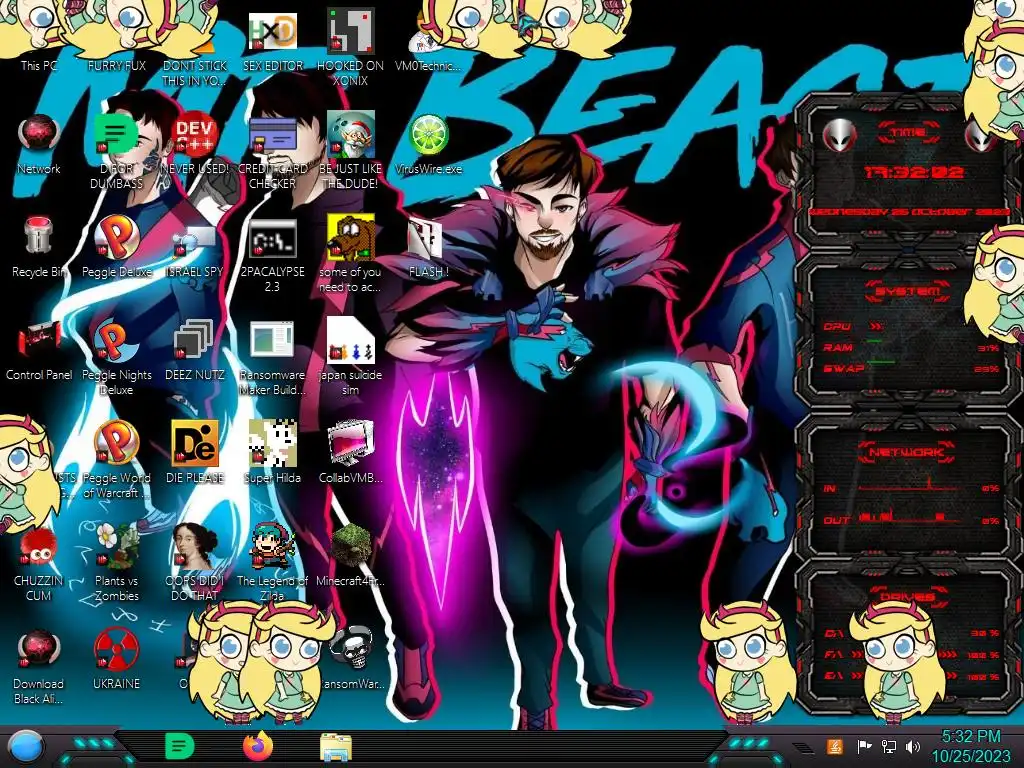Open the BE JUST LIKE THE DUDE! shortcut

click(350, 135)
